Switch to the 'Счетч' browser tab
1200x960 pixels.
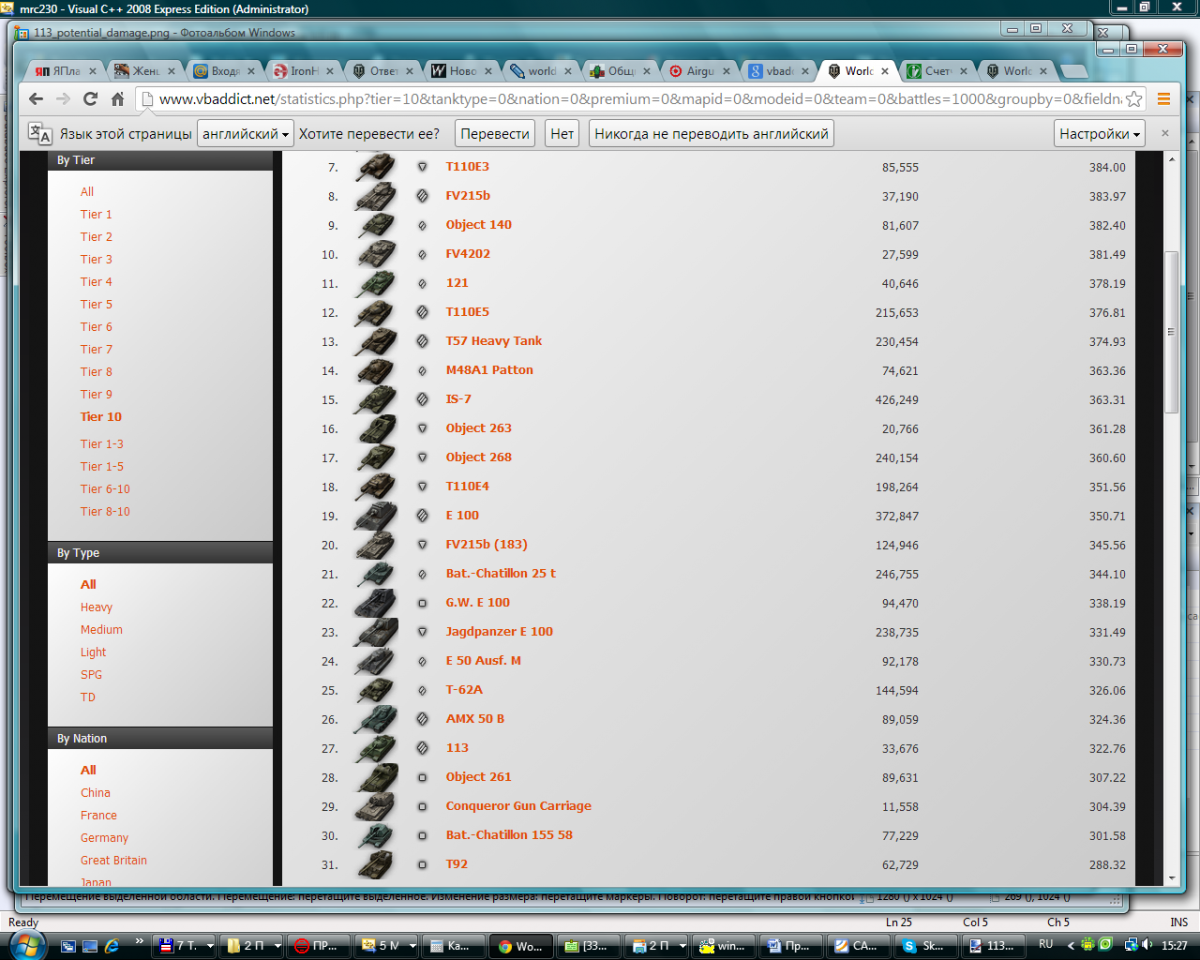click(x=937, y=71)
